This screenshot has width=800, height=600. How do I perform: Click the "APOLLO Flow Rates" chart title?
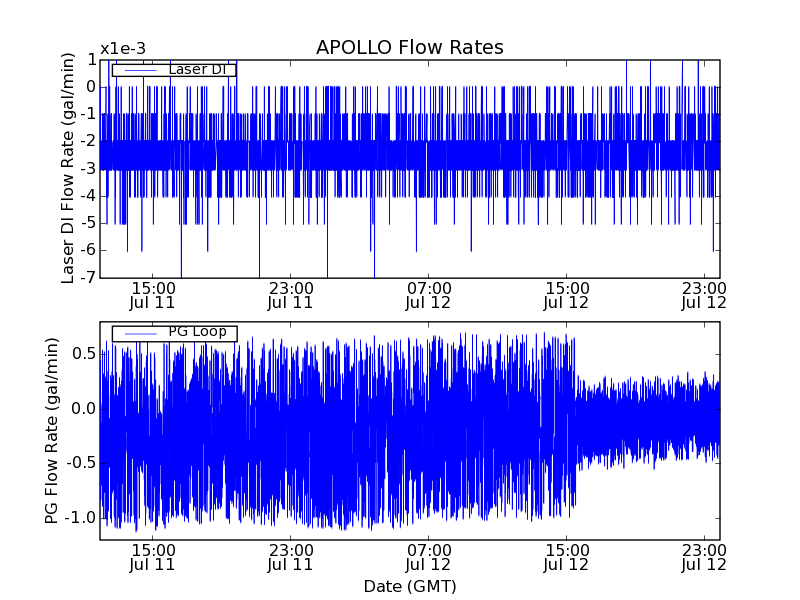(x=410, y=47)
